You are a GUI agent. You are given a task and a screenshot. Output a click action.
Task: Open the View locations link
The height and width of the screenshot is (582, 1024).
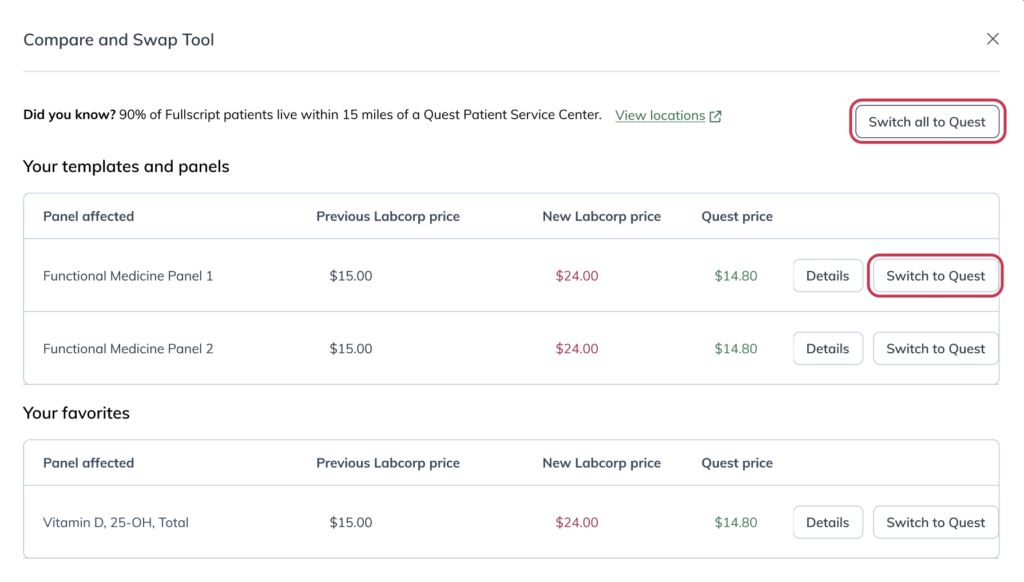click(x=660, y=115)
